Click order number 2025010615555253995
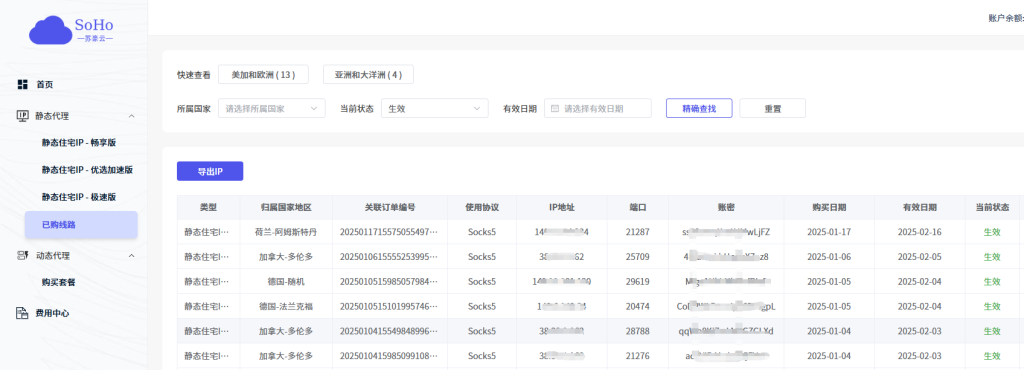The height and width of the screenshot is (370, 1024). point(389,256)
